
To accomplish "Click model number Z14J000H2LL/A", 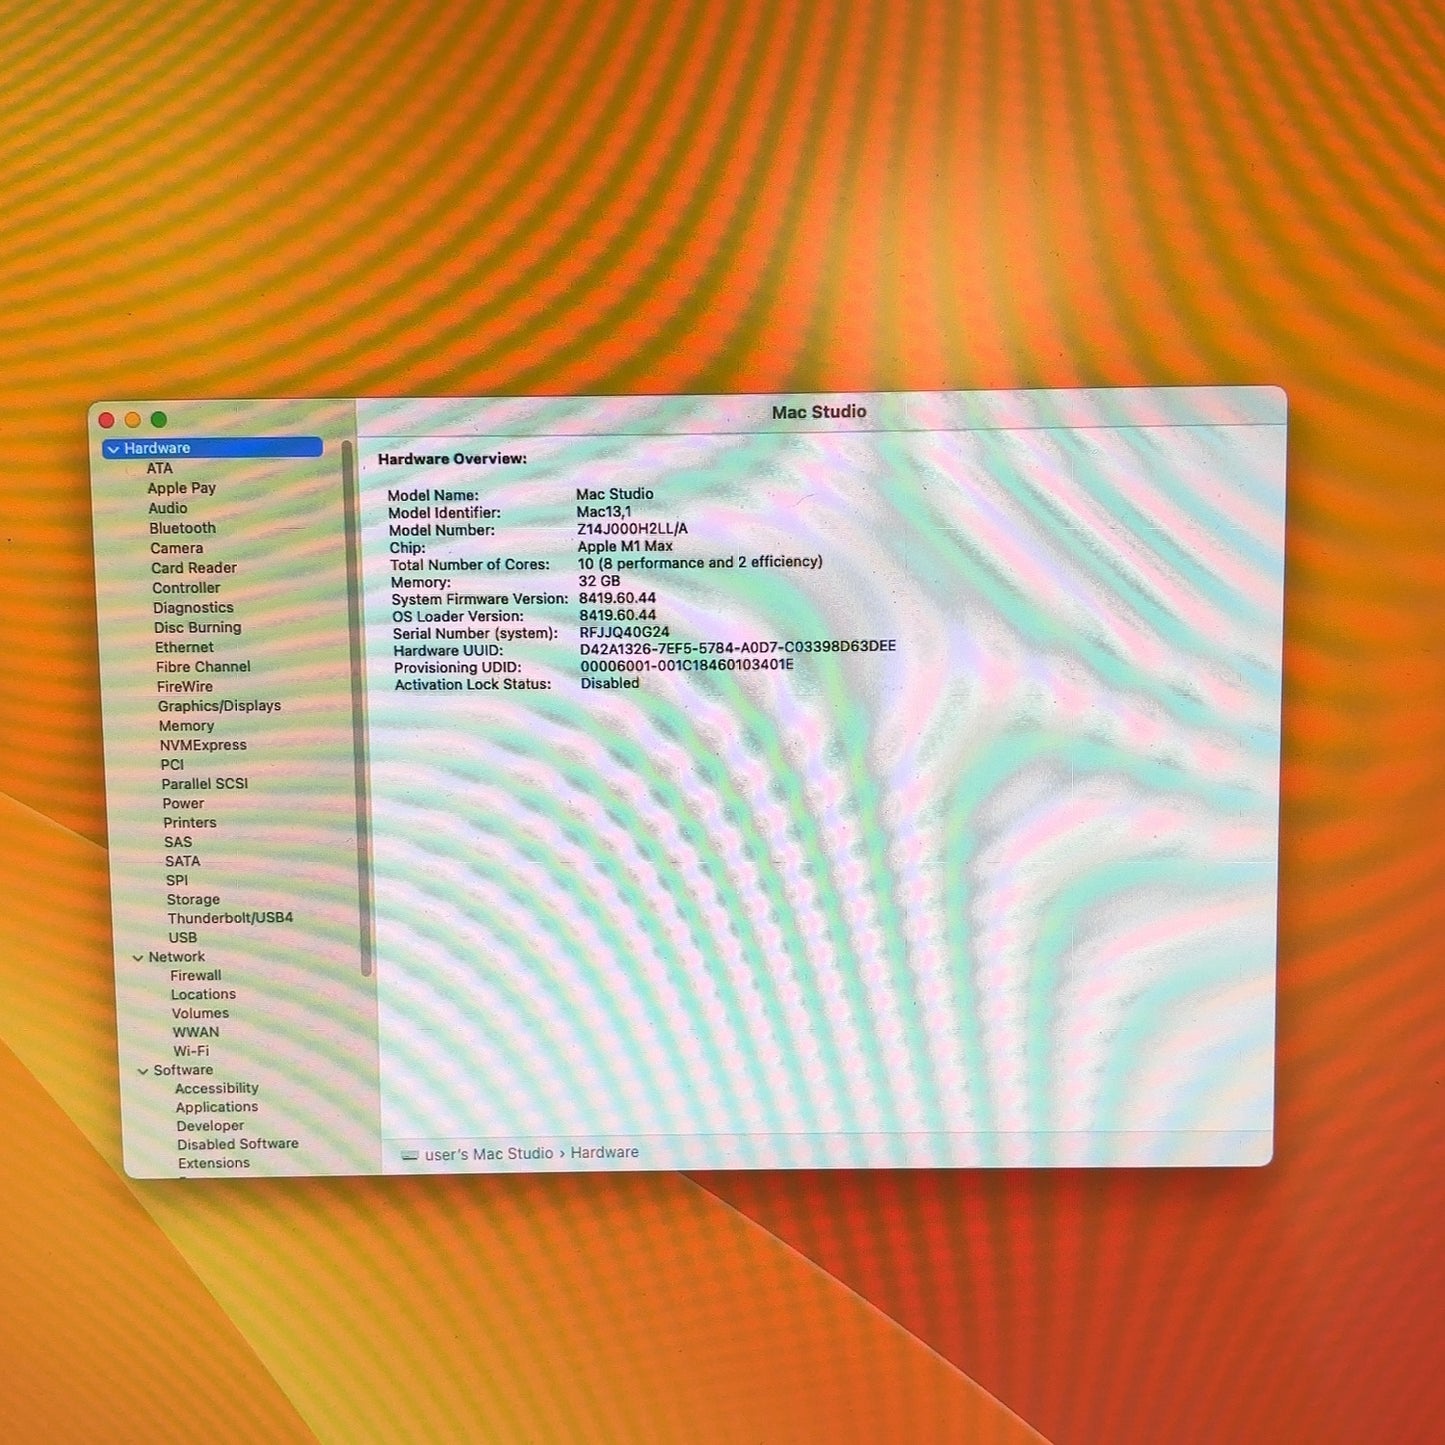I will tap(633, 529).
